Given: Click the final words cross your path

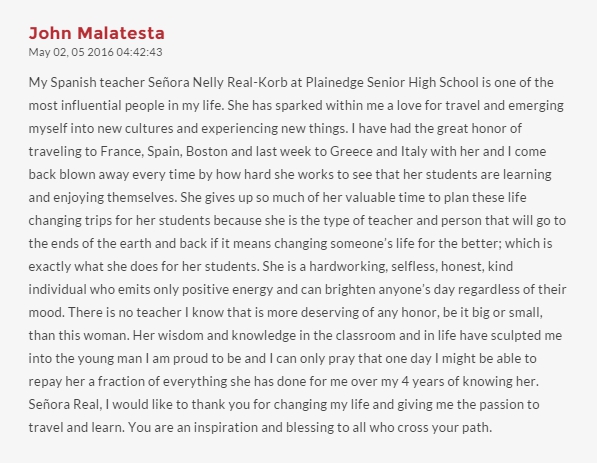Looking at the screenshot, I should 445,428.
